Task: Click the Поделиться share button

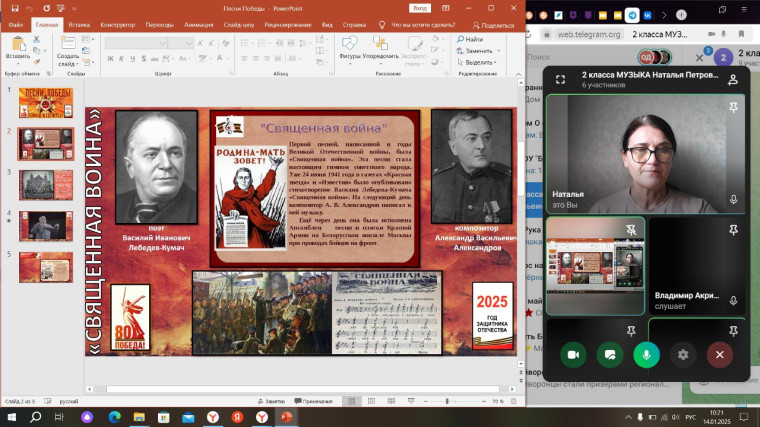Action: click(x=493, y=25)
